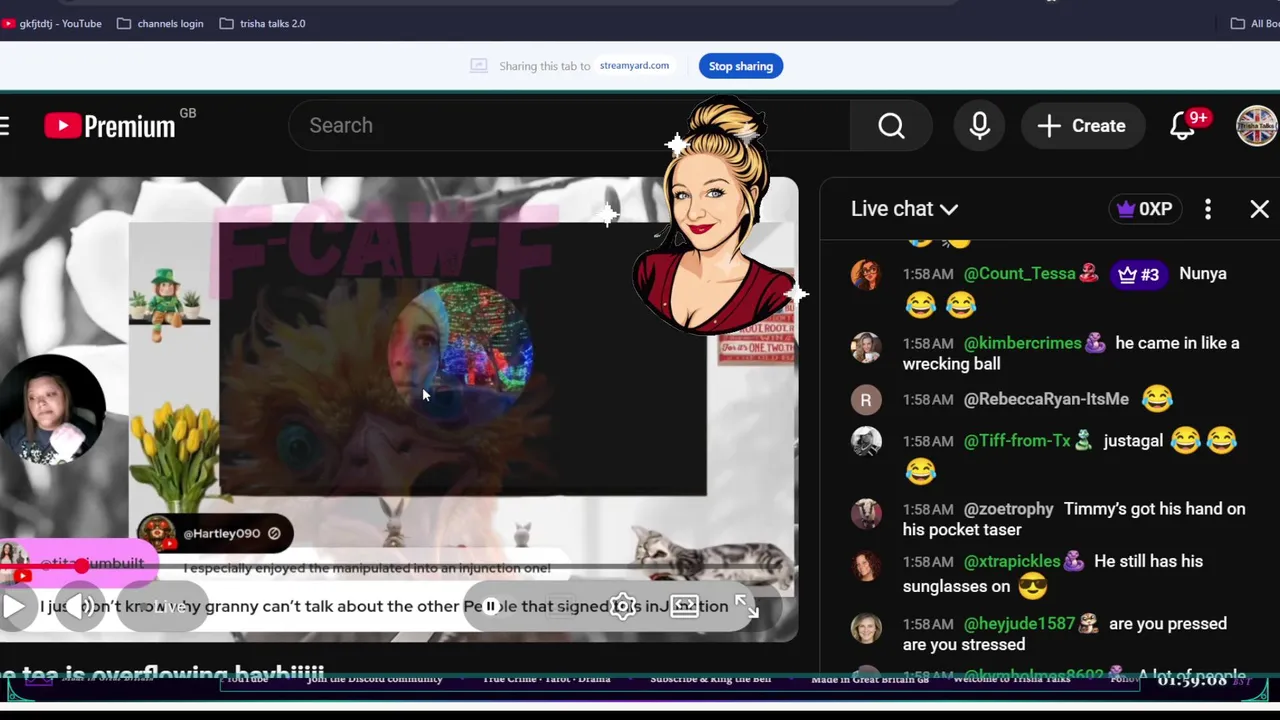The width and height of the screenshot is (1280, 720).
Task: Click the search magnifier button
Action: [x=891, y=125]
